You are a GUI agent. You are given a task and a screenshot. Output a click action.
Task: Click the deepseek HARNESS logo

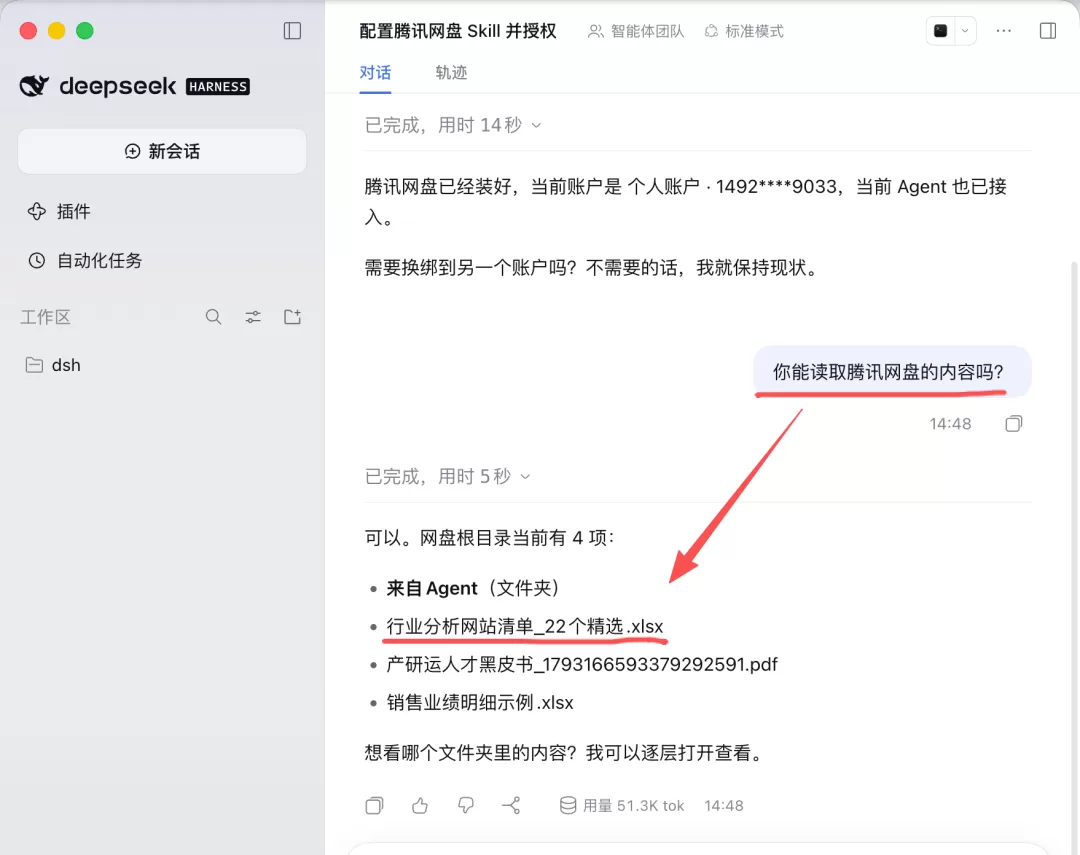134,86
